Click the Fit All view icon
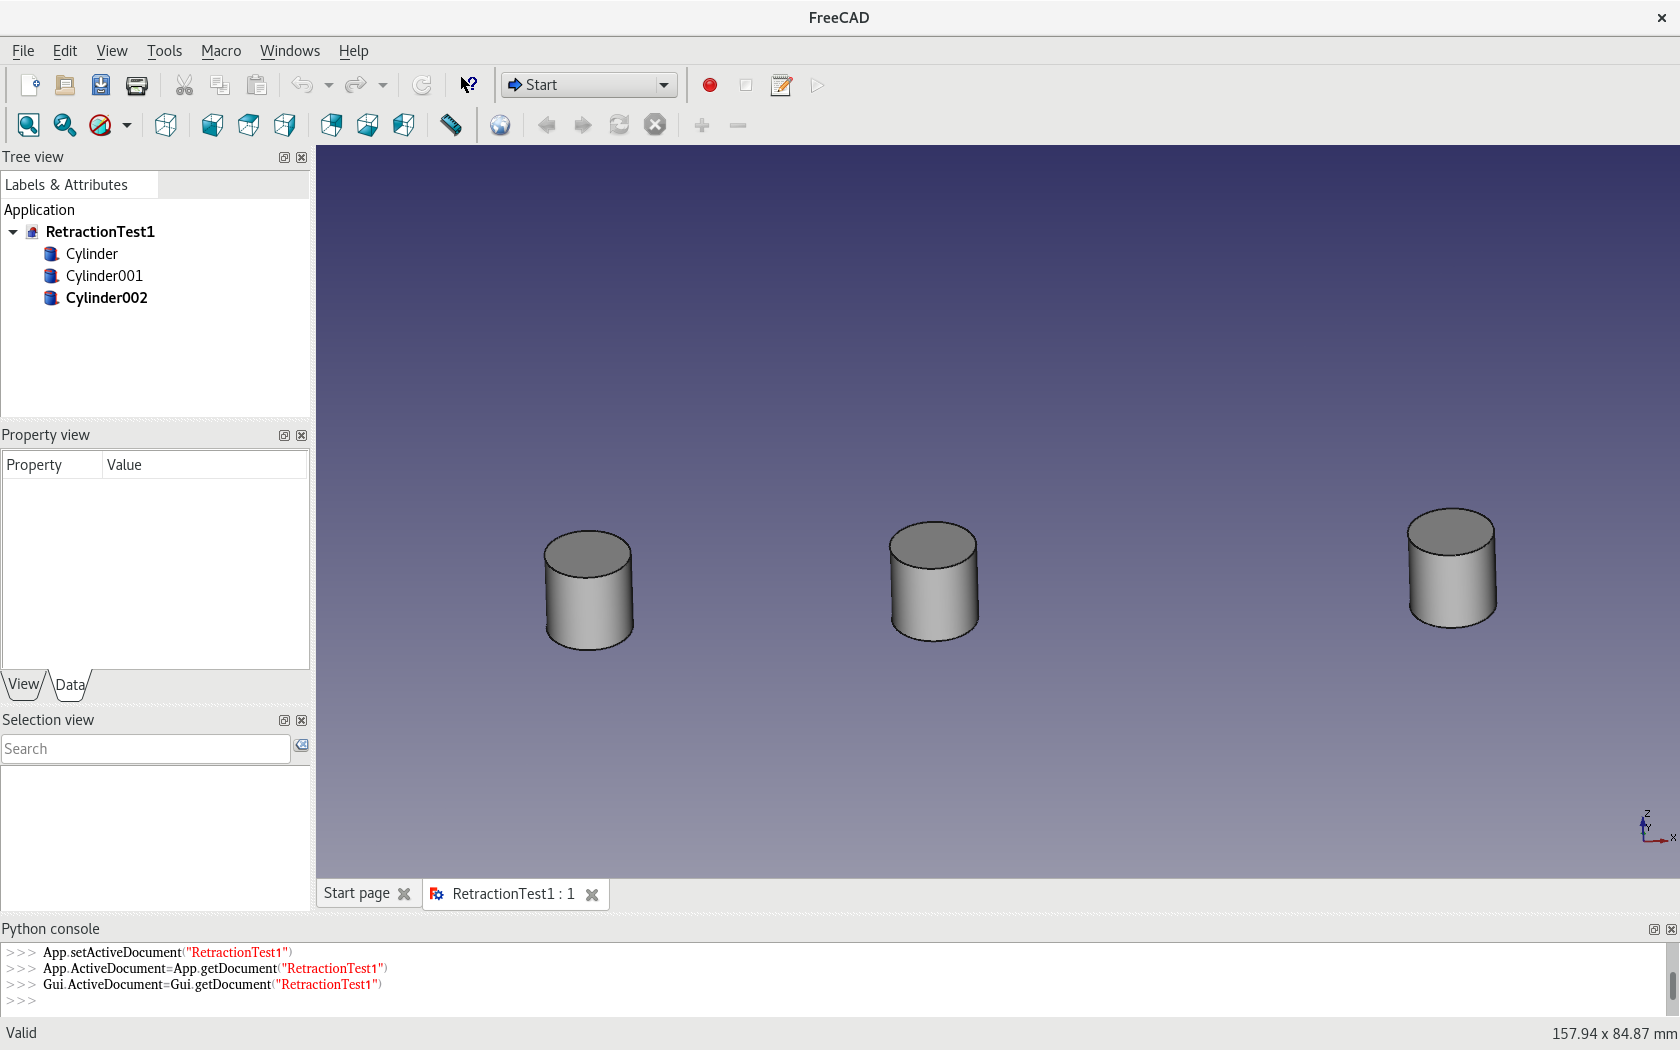This screenshot has width=1680, height=1050. coord(28,125)
